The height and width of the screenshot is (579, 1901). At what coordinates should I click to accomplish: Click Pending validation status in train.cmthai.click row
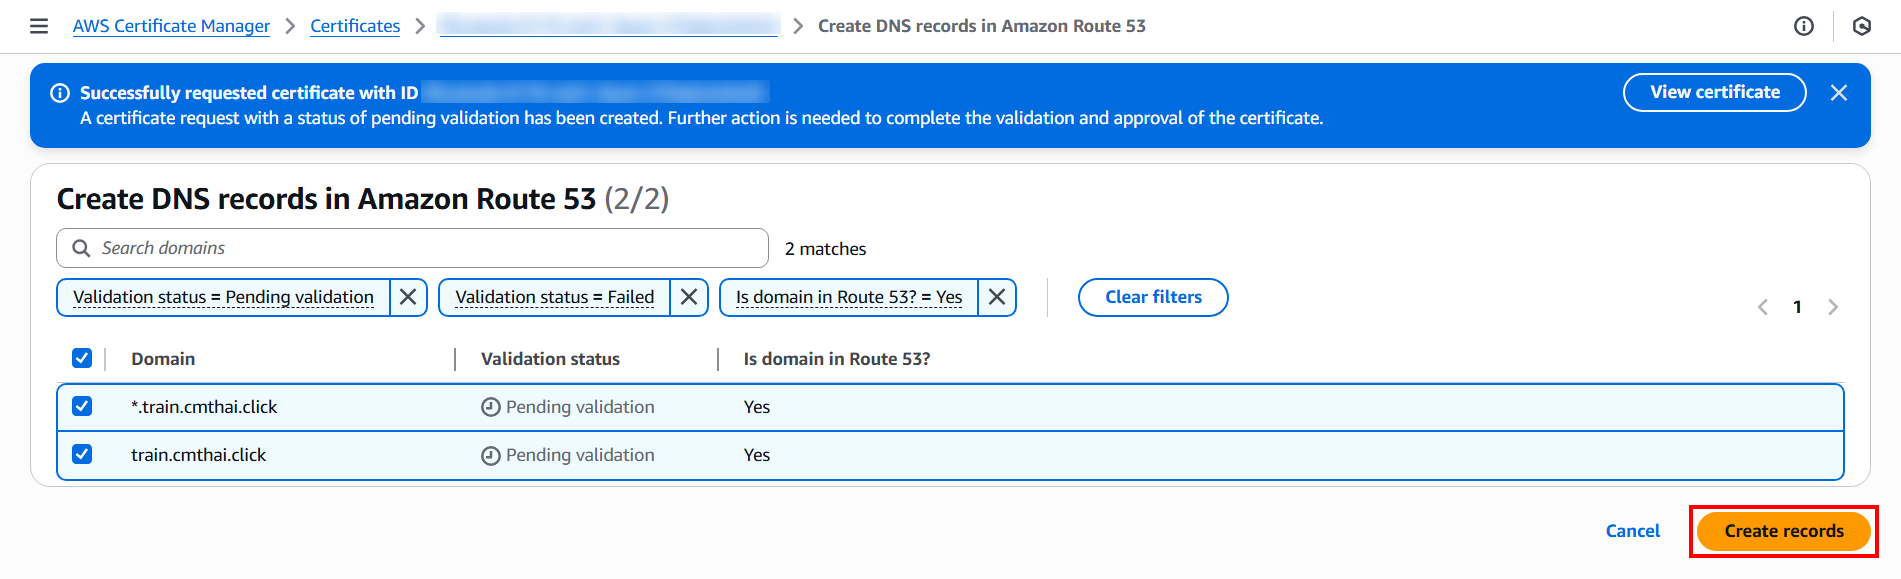[580, 455]
